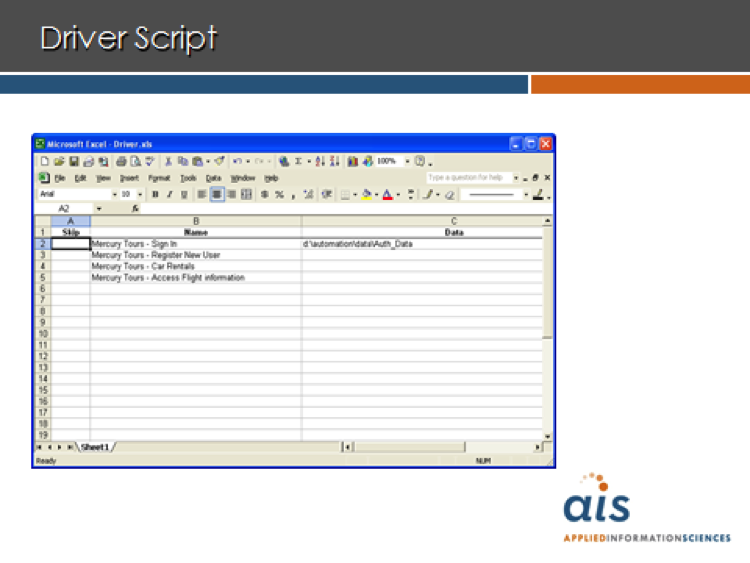Click the Sort Ascending icon
This screenshot has height=563, width=750.
[x=321, y=161]
